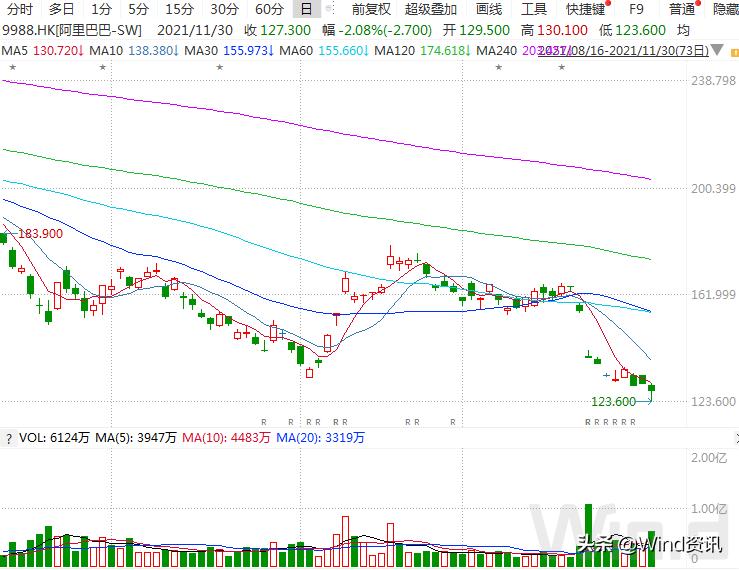Click the stock title 9988.HK[阿里巴巴-SW]
Screen dimensions: 739x570
(x=72, y=30)
